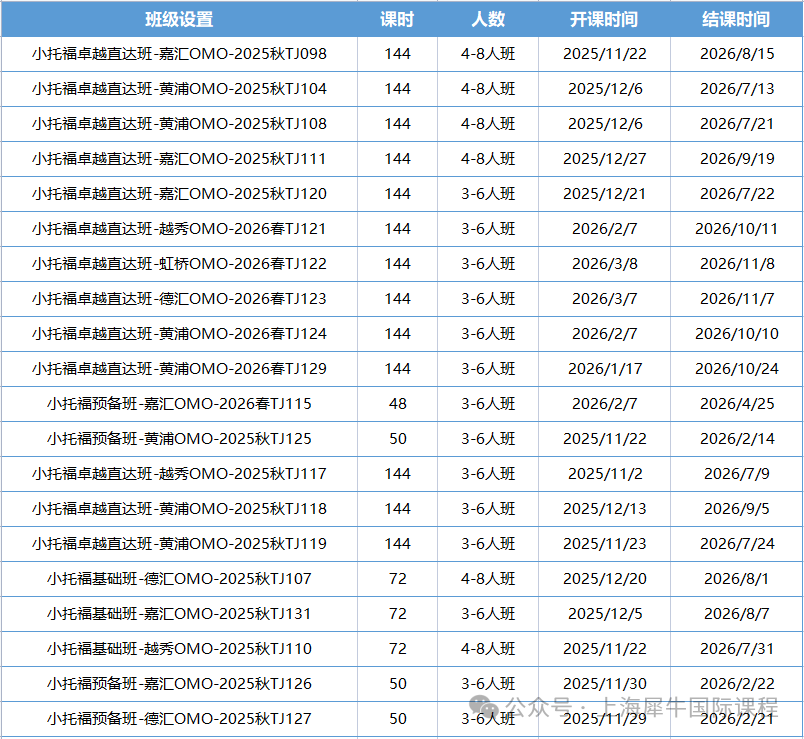
Task: Click the start date 2026/3/8
Action: pyautogui.click(x=604, y=264)
